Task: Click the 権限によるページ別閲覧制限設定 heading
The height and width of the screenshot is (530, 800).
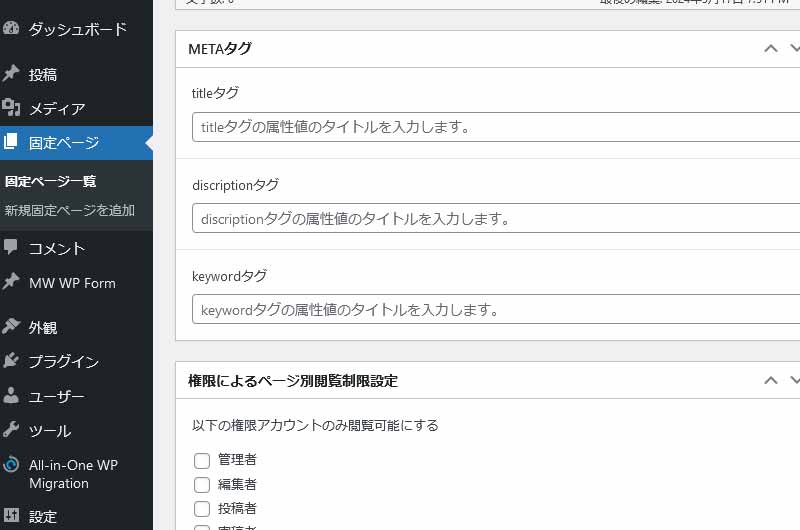Action: (x=293, y=381)
